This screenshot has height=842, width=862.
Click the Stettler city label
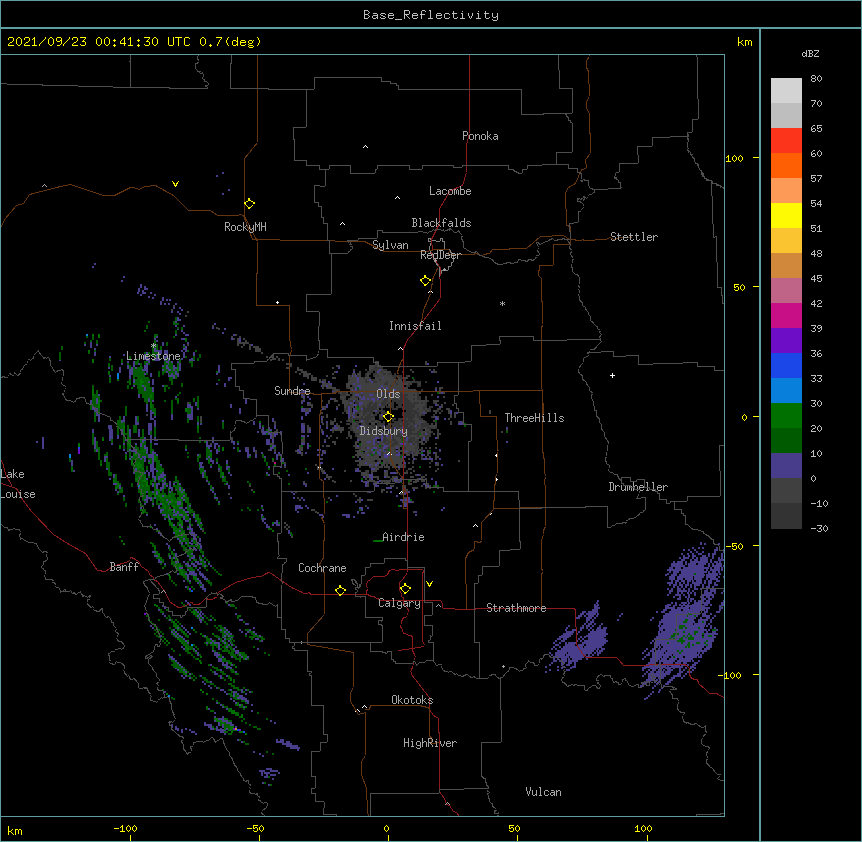634,237
